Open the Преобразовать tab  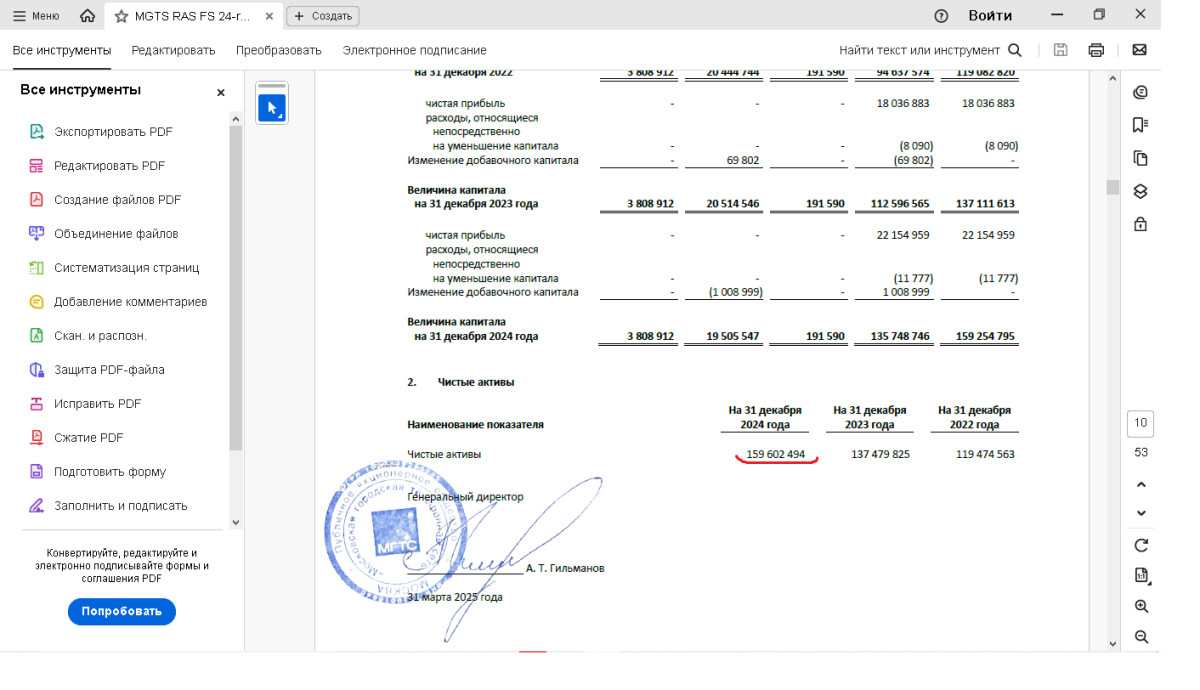point(279,50)
